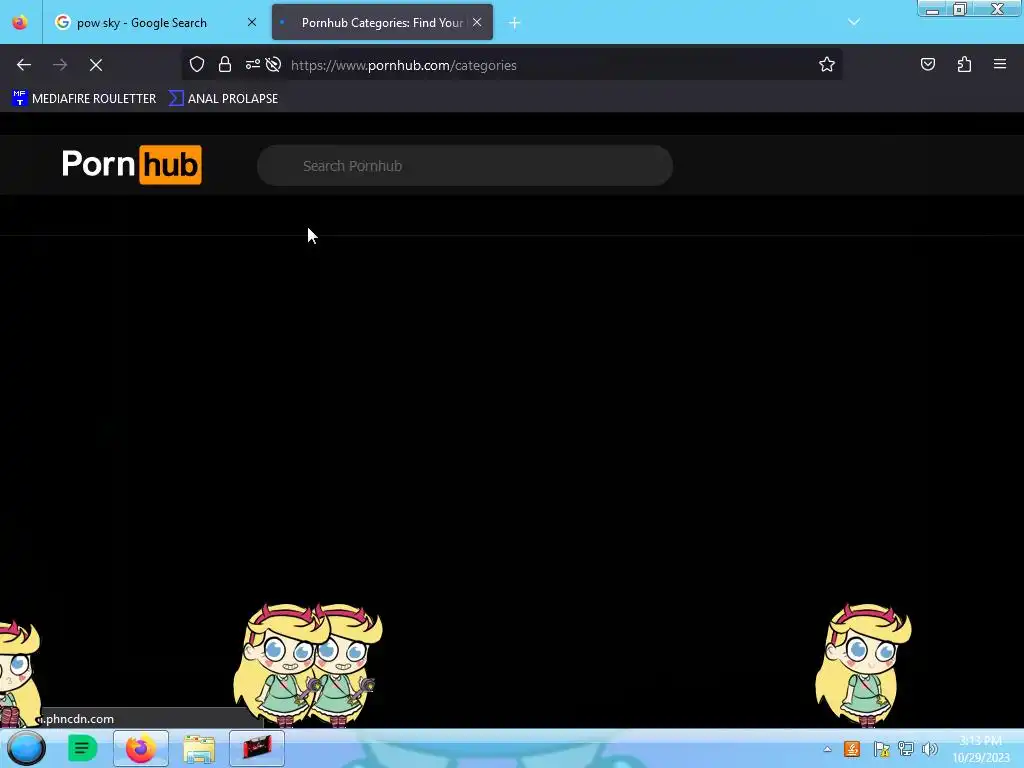
Task: Open File Explorer from the taskbar
Action: click(199, 748)
